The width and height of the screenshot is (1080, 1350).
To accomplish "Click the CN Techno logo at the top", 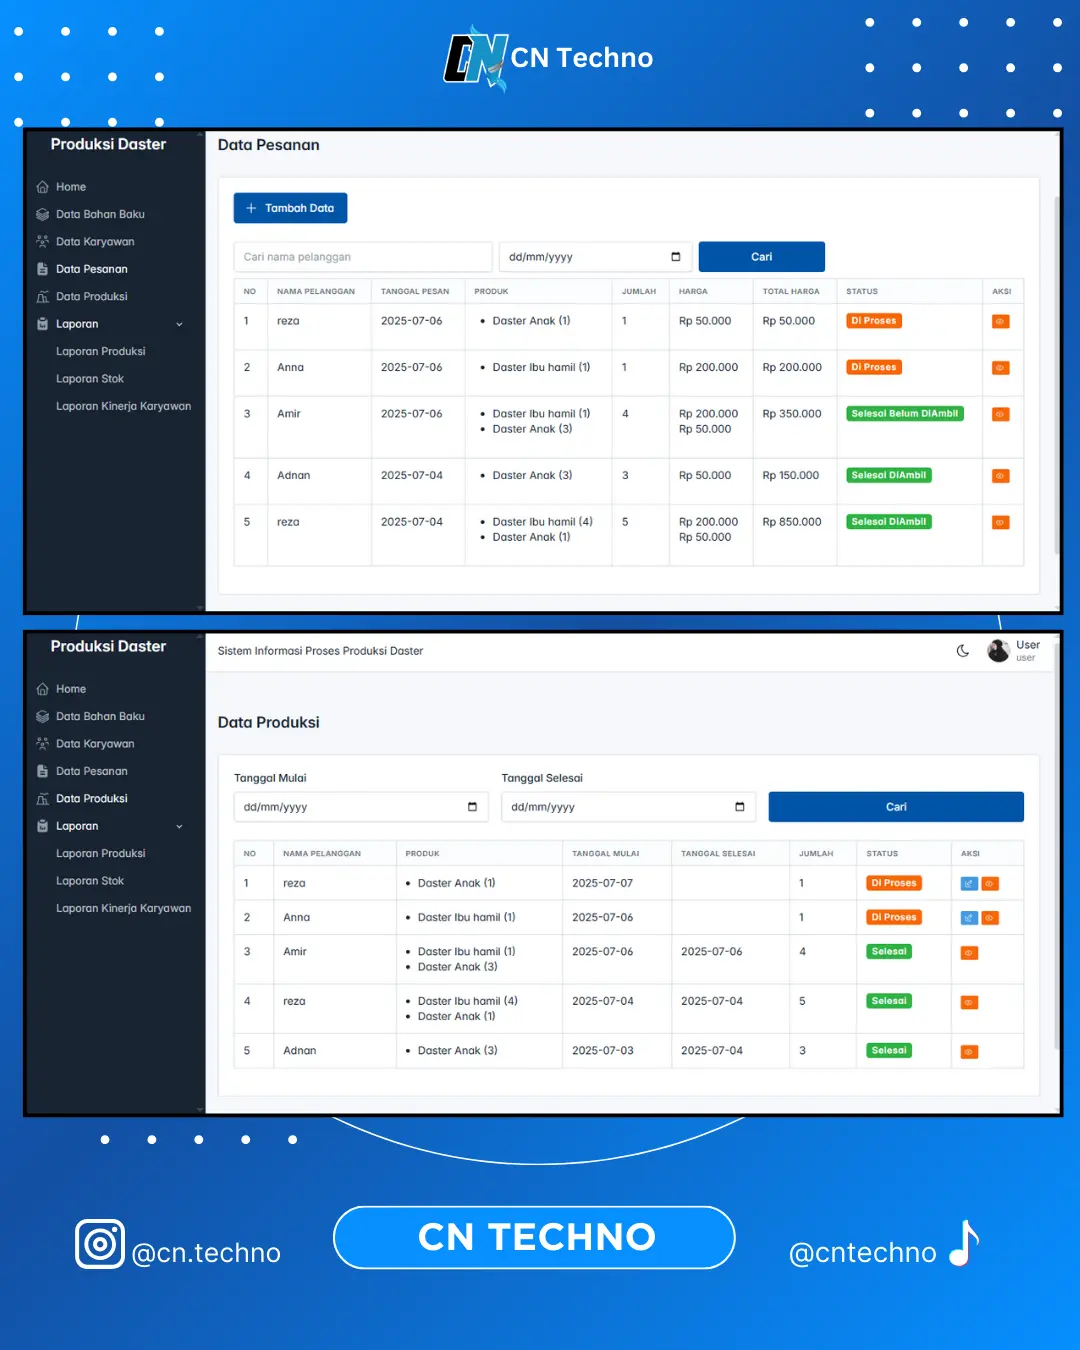I will [x=476, y=58].
